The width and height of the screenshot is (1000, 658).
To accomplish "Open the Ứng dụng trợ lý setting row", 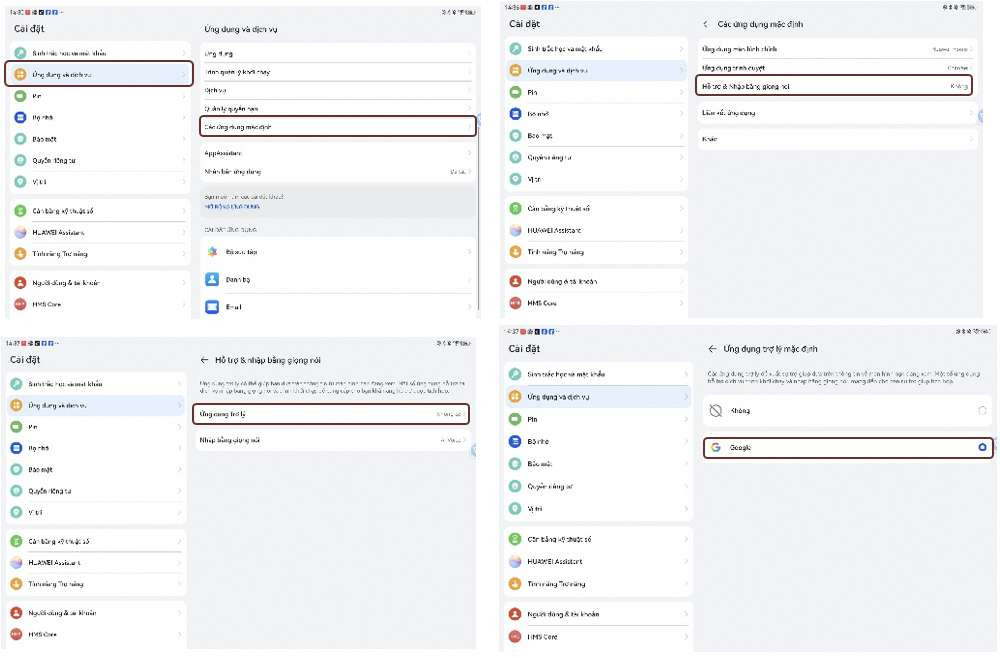I will point(331,414).
